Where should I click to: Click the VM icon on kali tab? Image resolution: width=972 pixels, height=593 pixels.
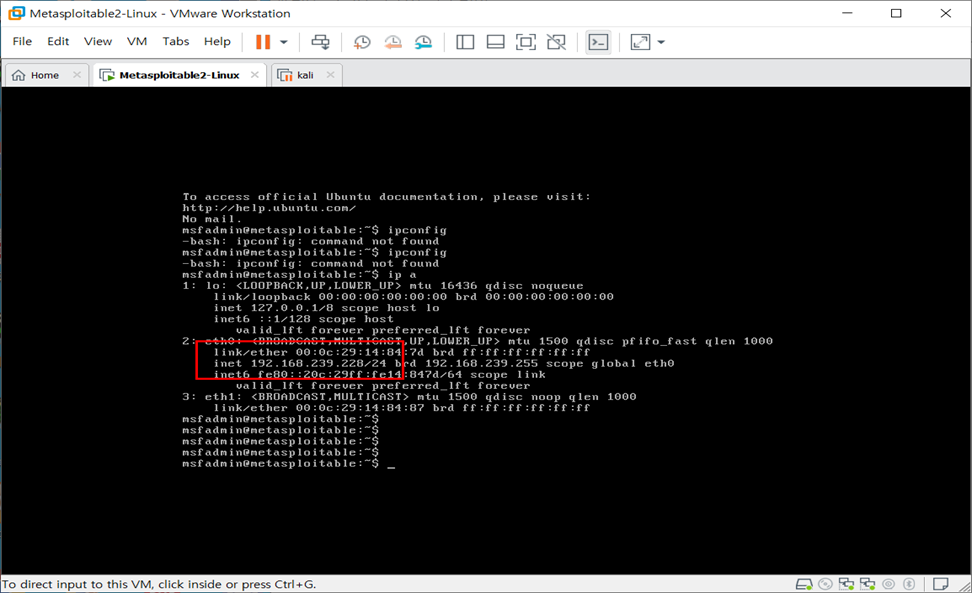point(285,75)
